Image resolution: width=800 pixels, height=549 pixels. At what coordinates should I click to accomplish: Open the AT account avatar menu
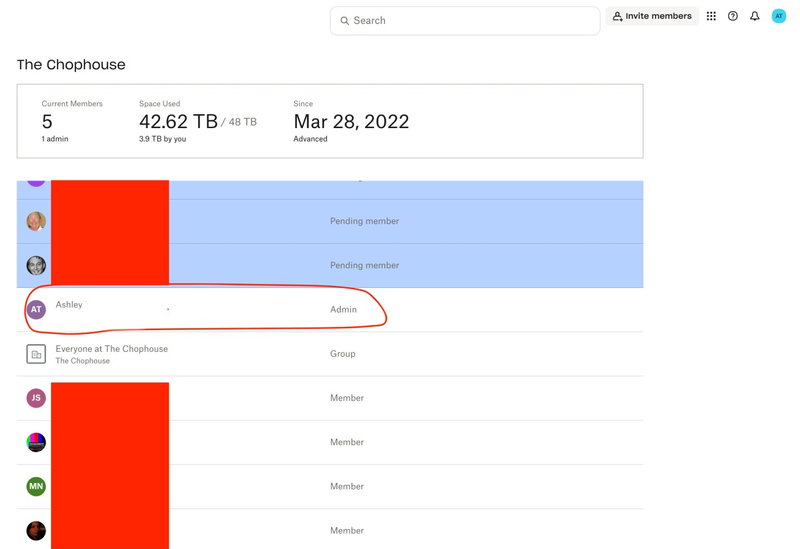point(778,16)
